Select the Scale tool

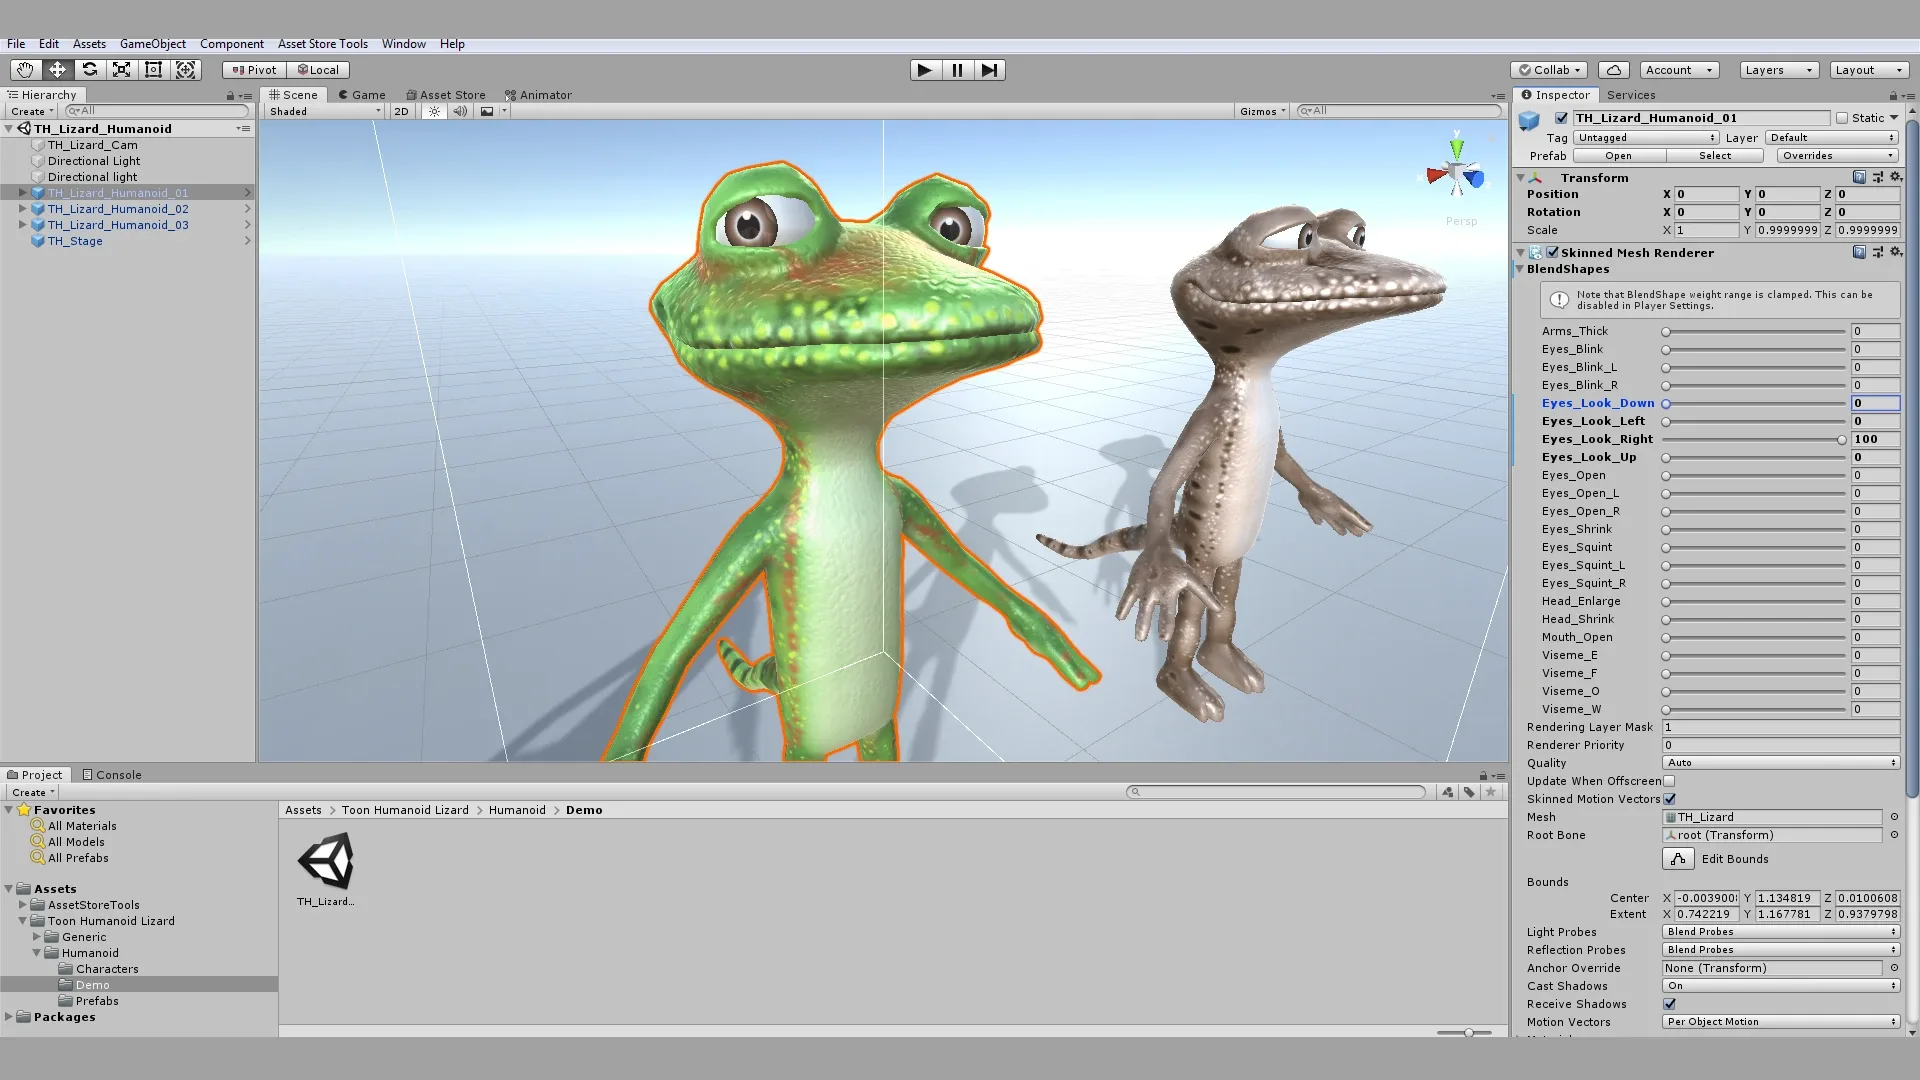click(121, 70)
